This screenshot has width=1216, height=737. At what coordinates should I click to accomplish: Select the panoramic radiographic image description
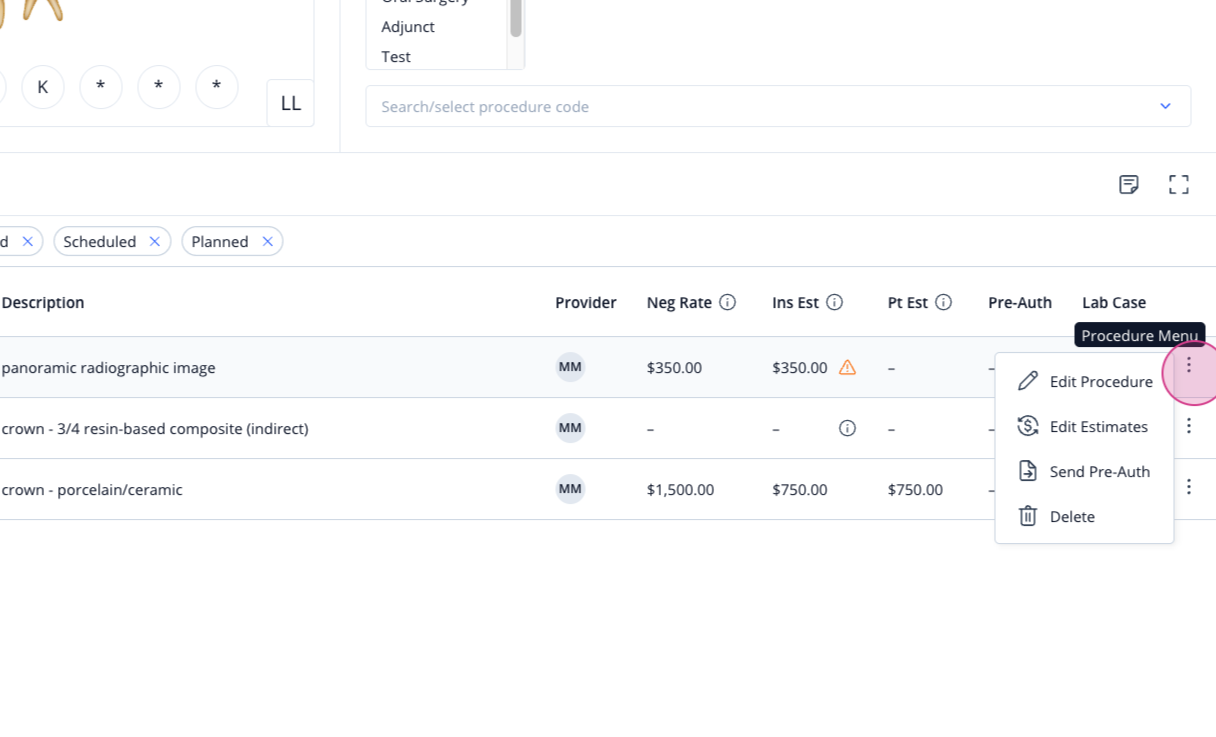[x=109, y=367]
